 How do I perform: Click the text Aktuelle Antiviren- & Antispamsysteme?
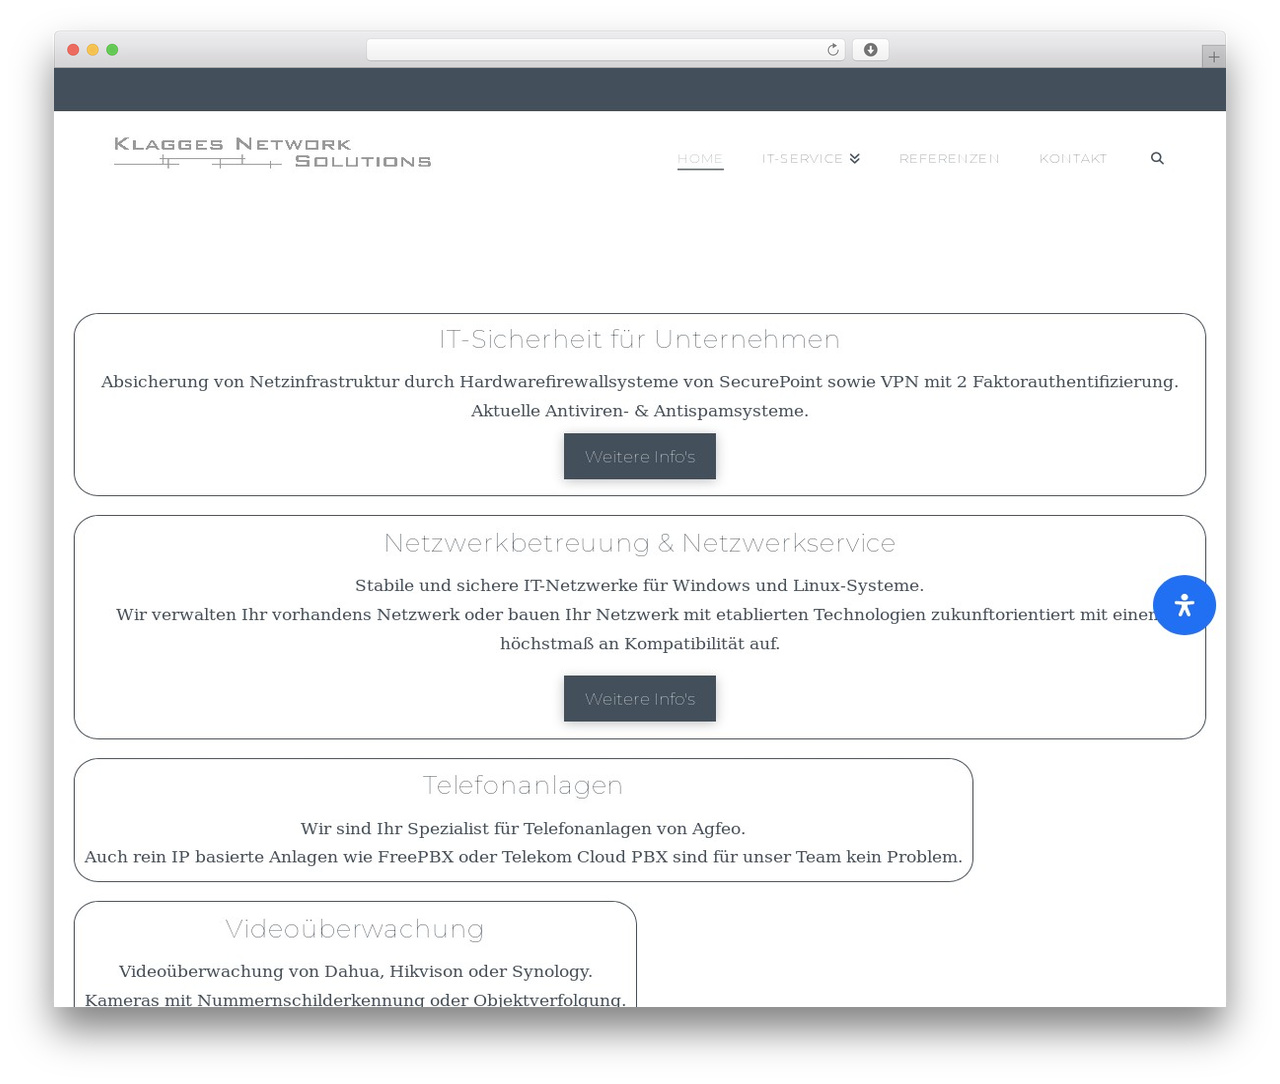click(x=640, y=411)
